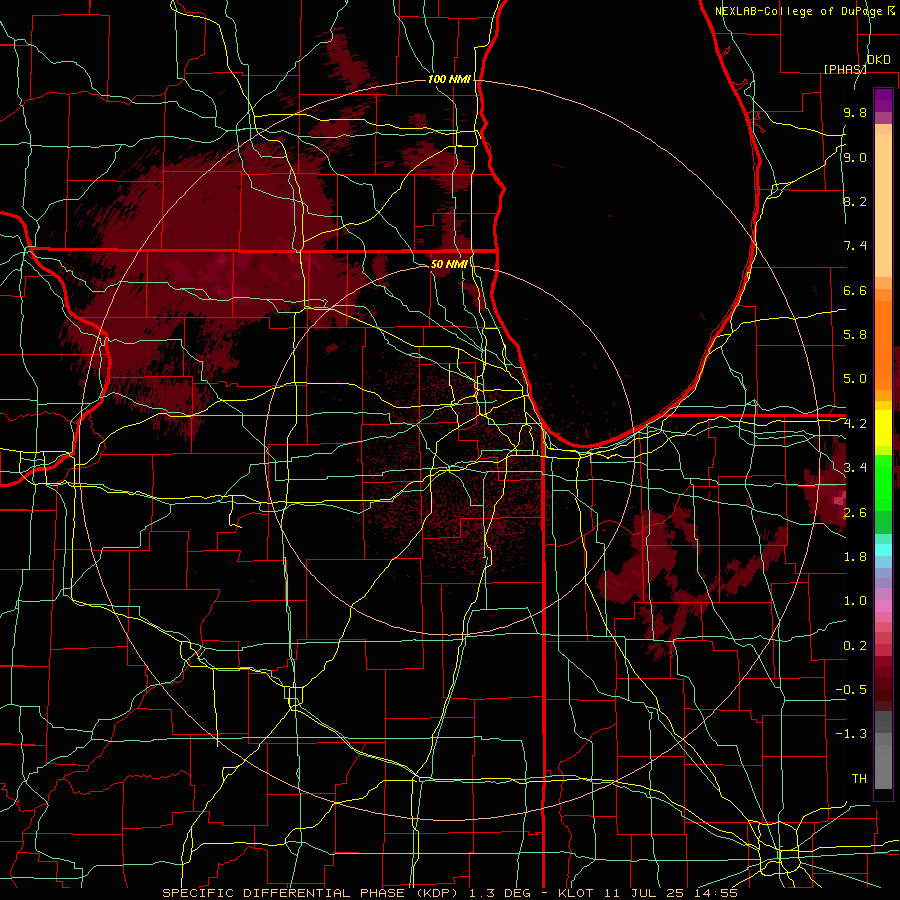Click the [PHAS] legend unit label

tap(844, 69)
